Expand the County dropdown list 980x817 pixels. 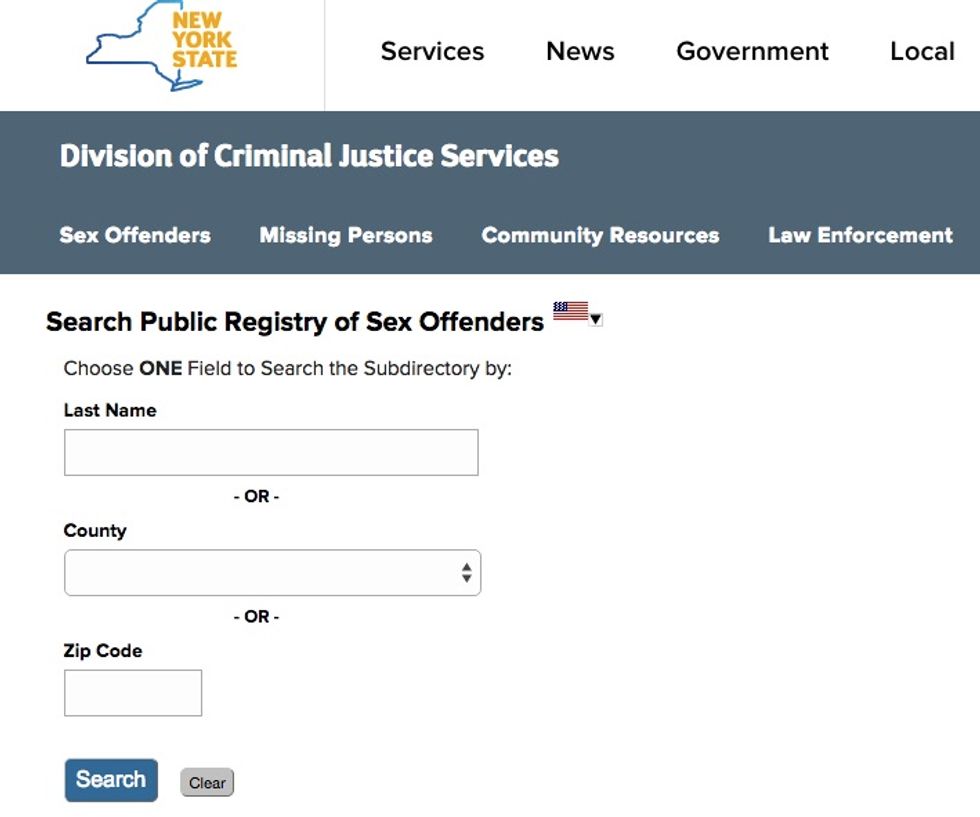(x=272, y=573)
